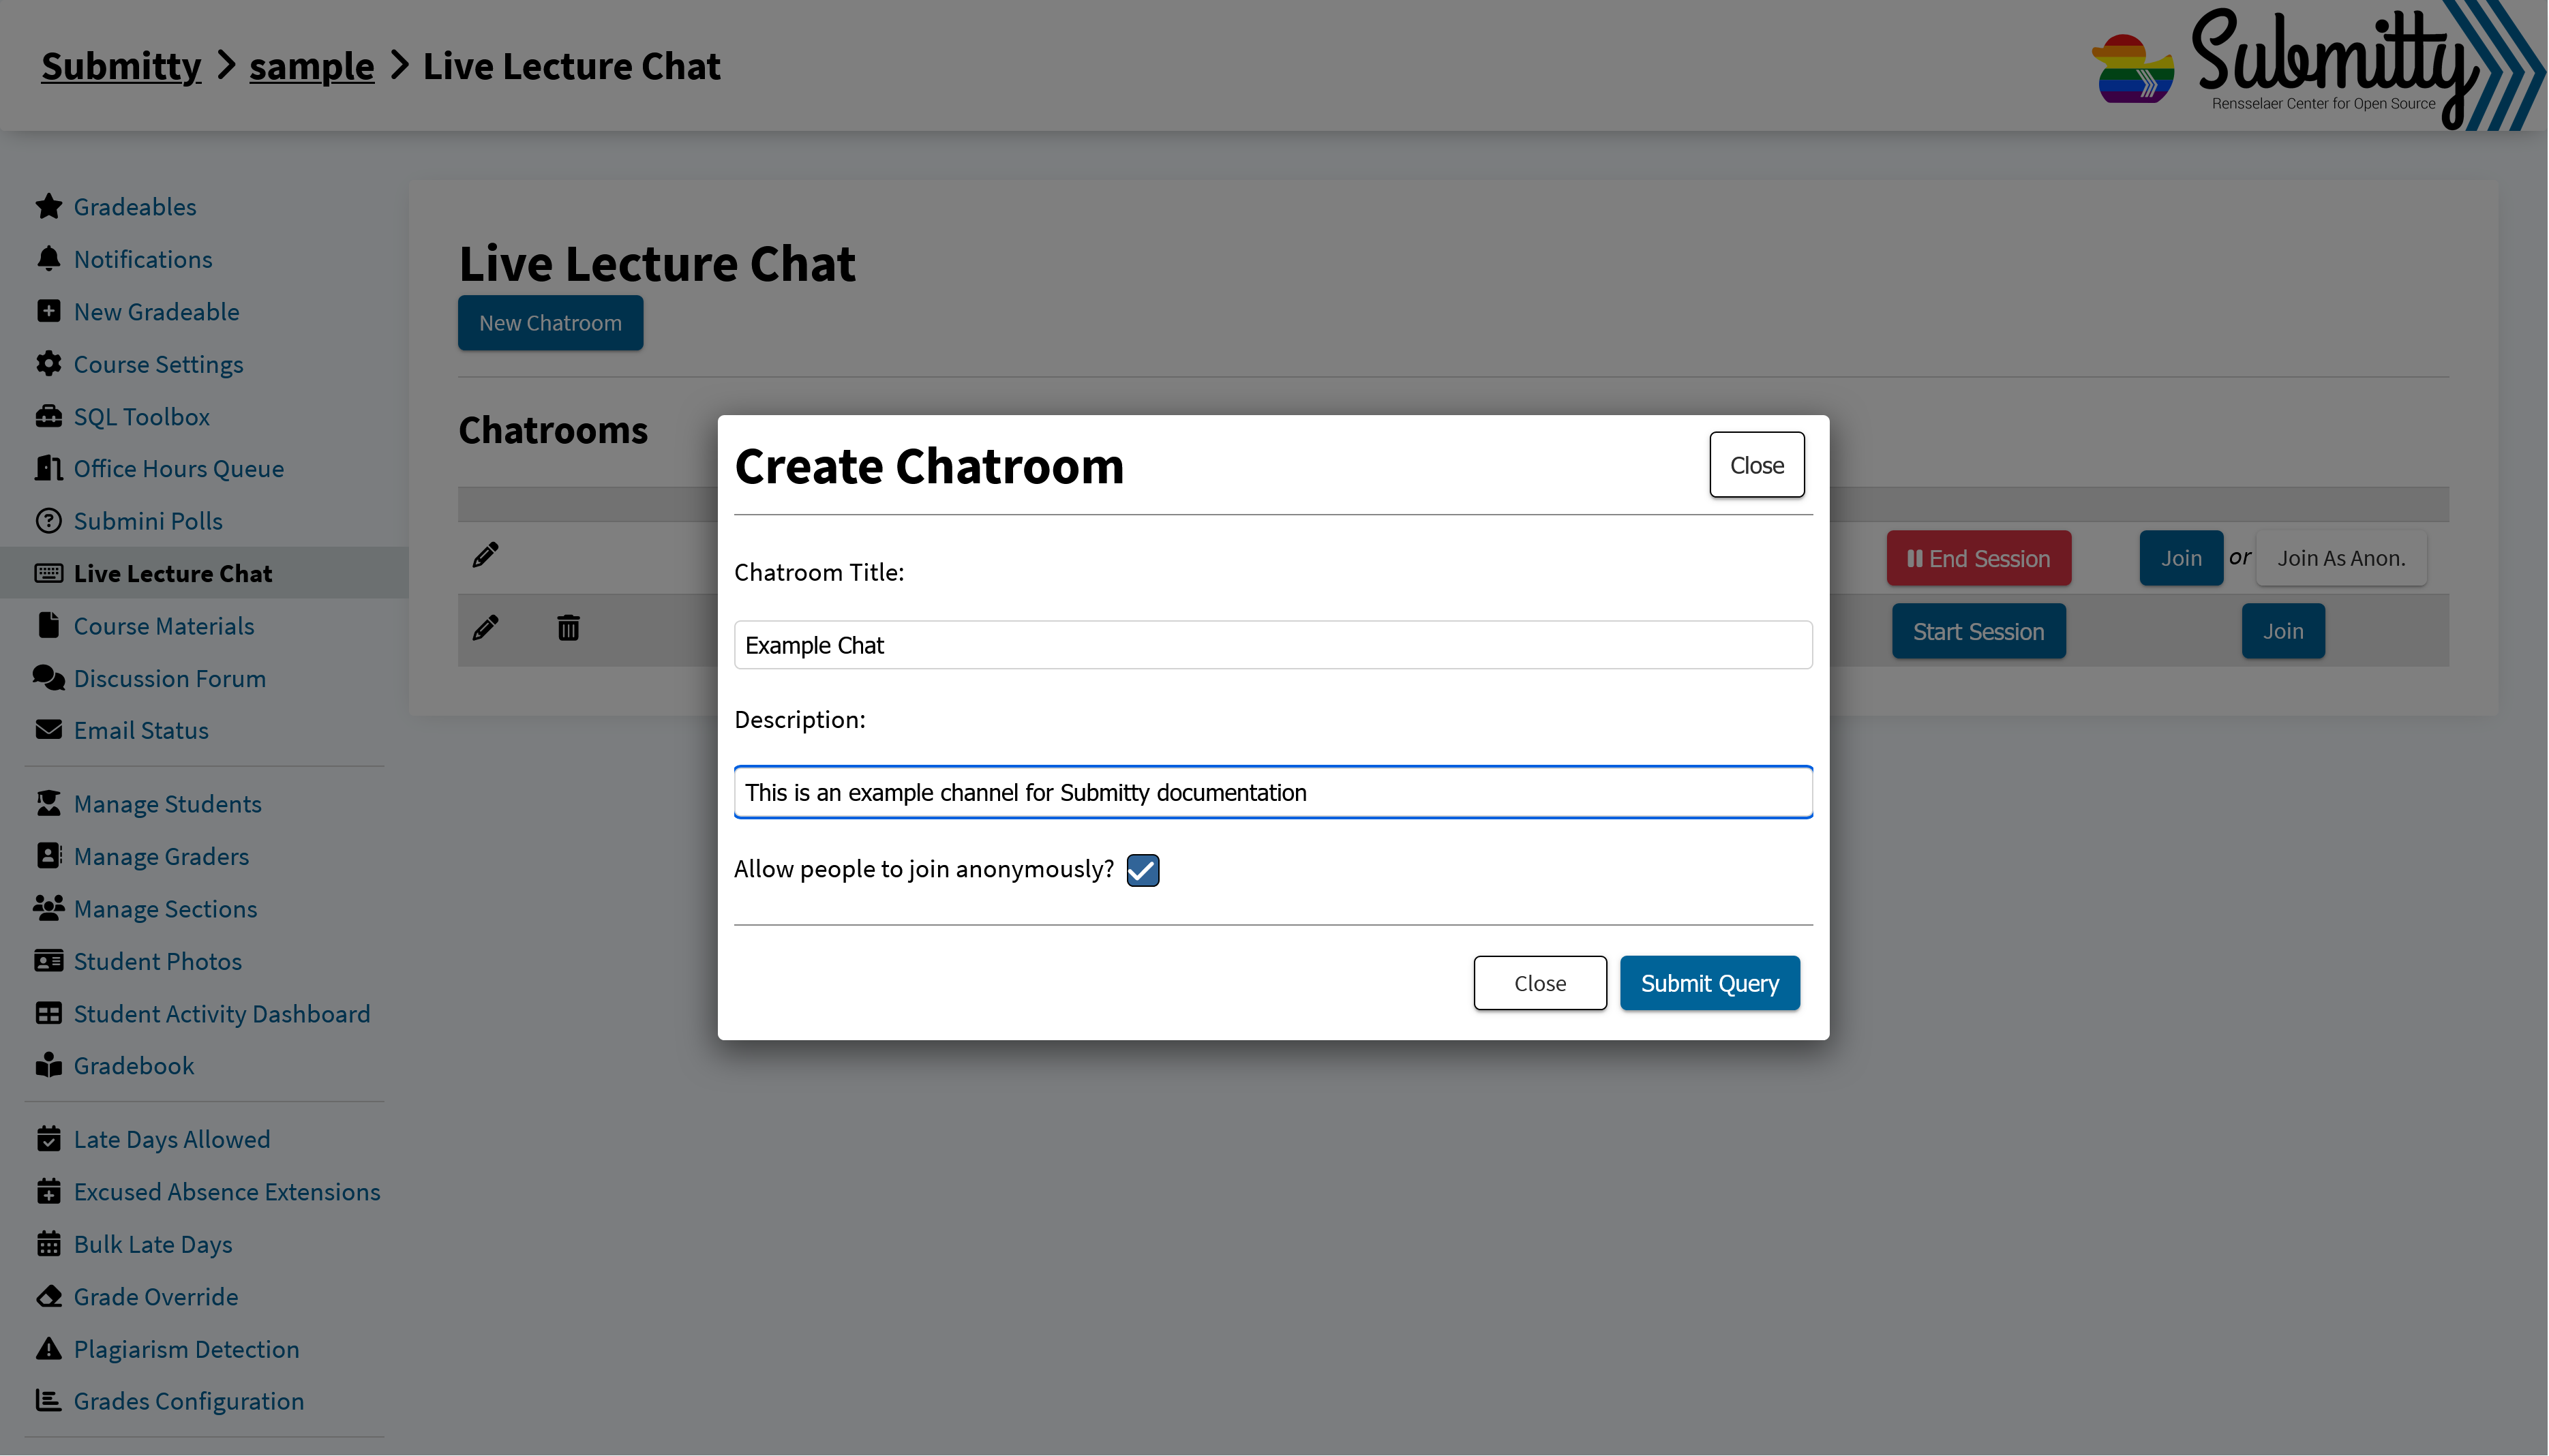Screen dimensions: 2549x1456
Task: Click into the Description text field
Action: [x=1272, y=792]
